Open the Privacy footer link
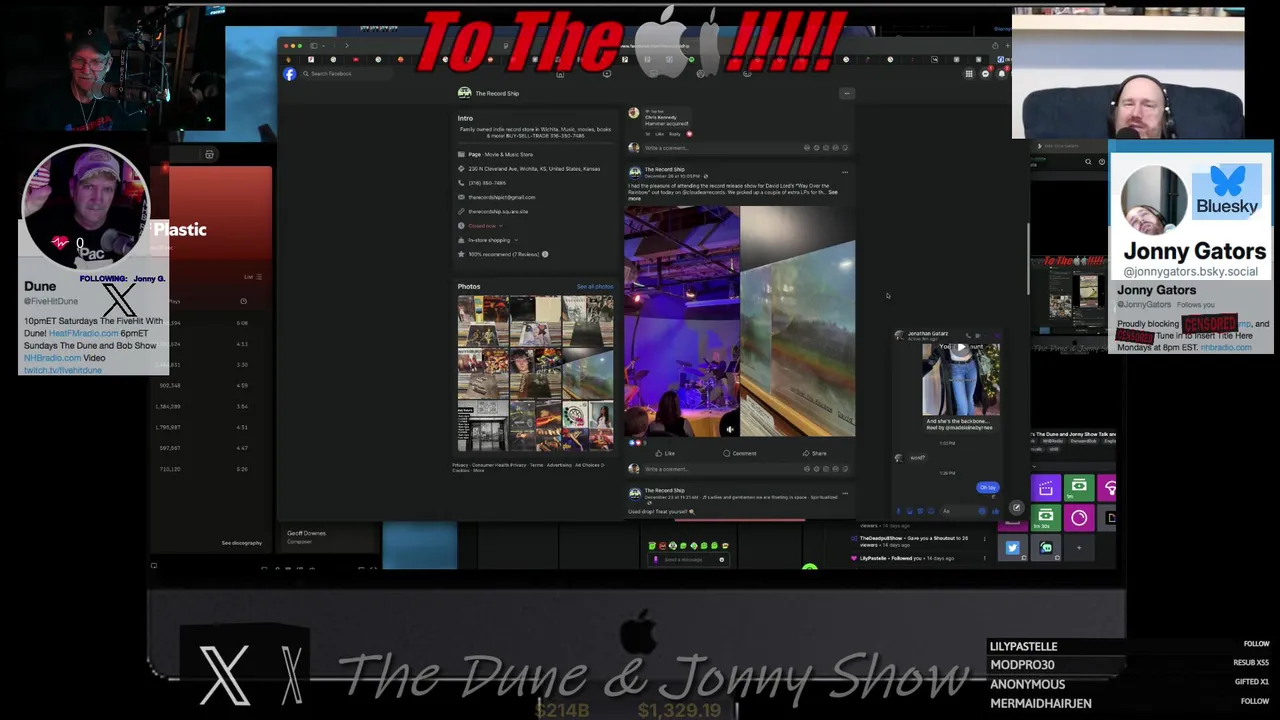 (459, 465)
